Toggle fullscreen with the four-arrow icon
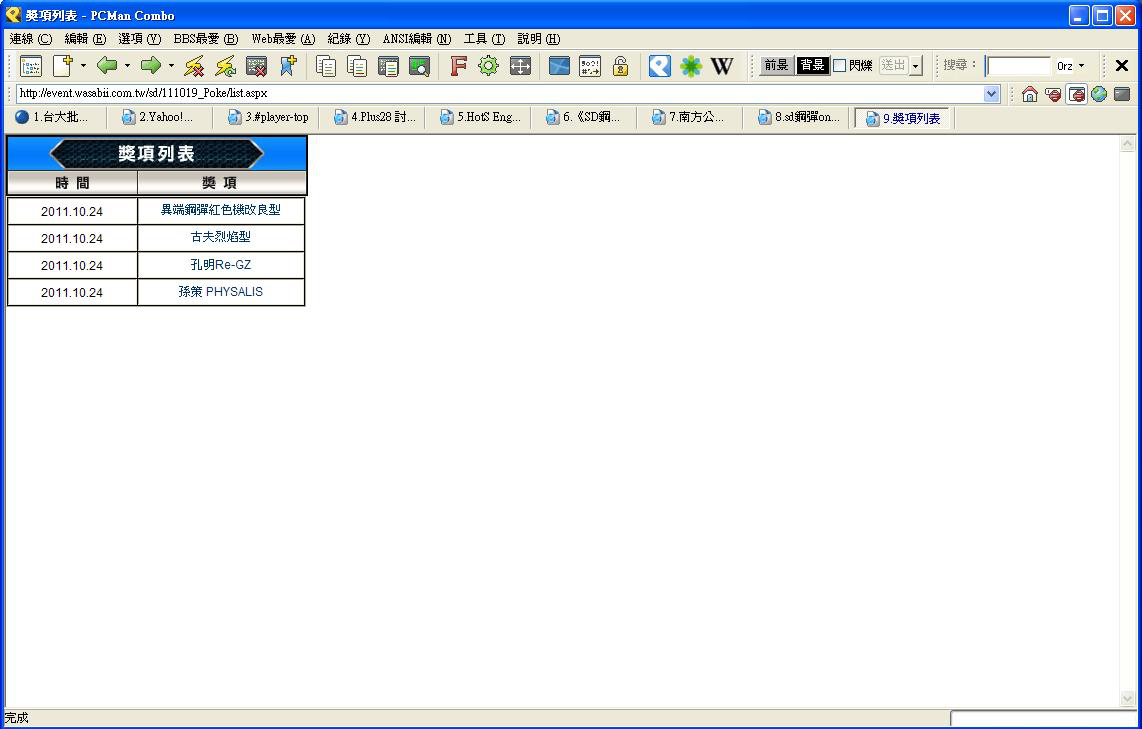This screenshot has width=1142, height=729. coord(520,66)
